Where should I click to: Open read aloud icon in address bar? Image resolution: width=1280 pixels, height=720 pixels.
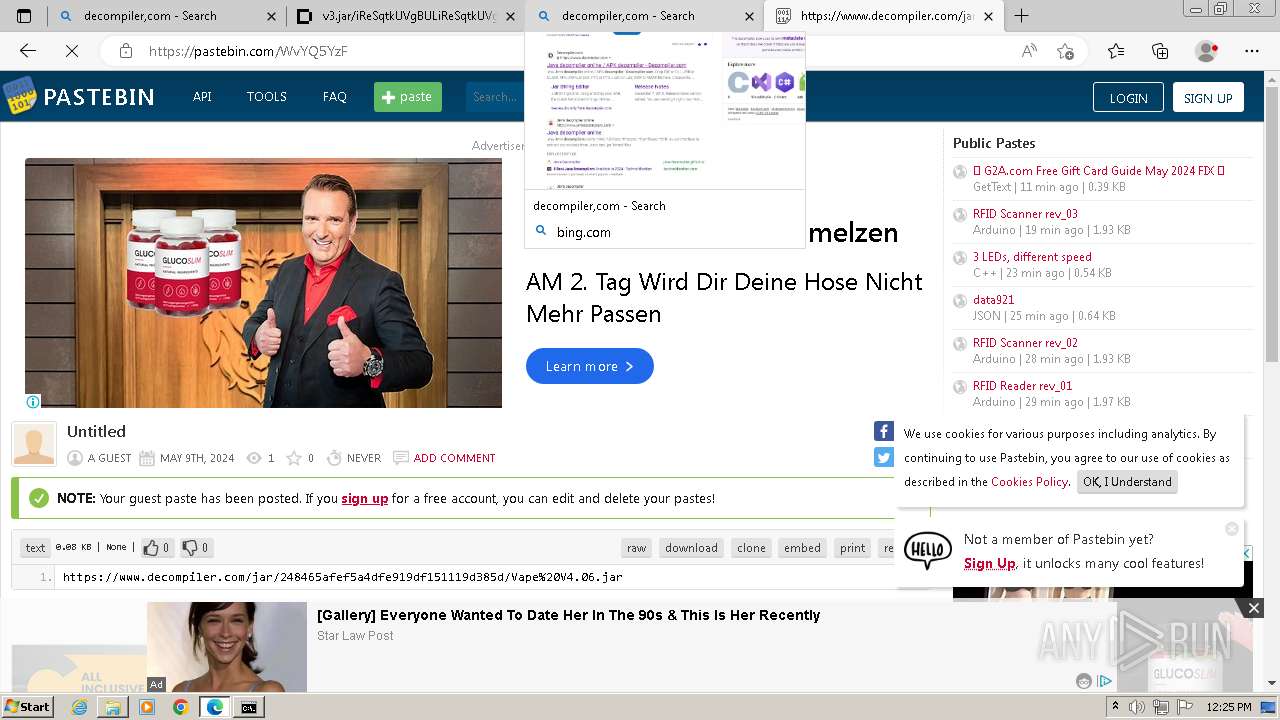point(1029,51)
